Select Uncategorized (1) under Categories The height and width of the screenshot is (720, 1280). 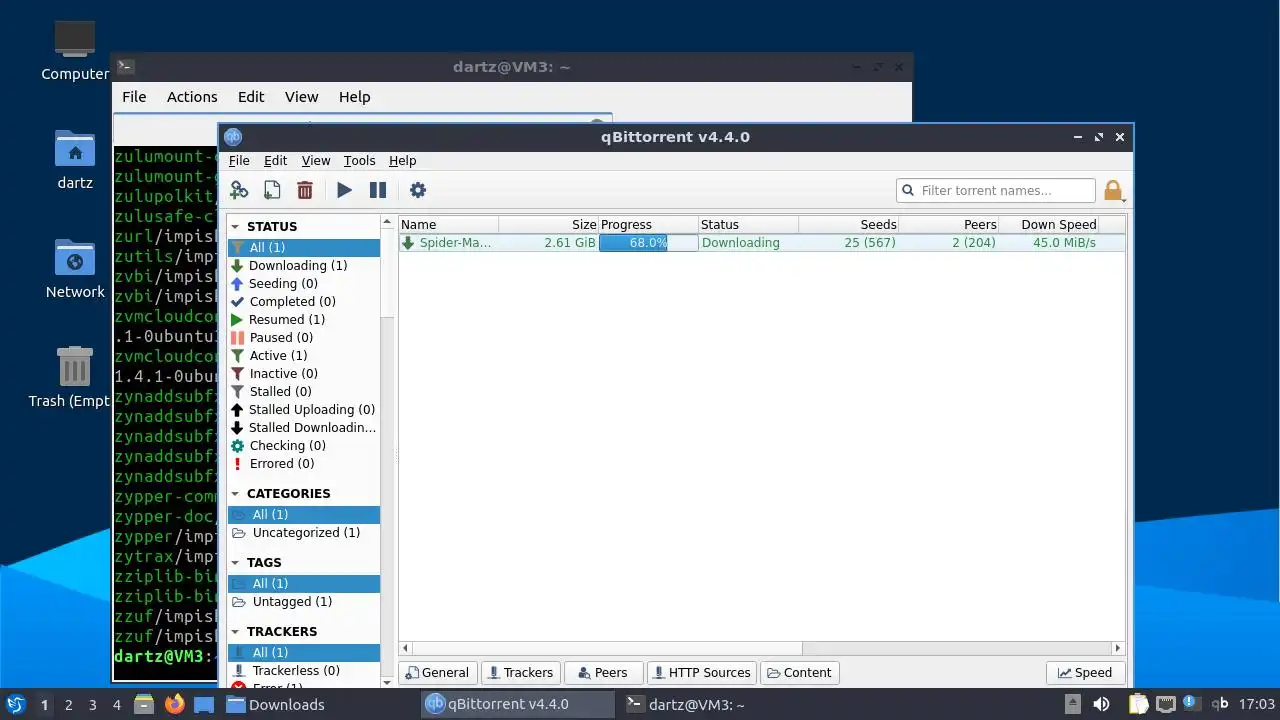(304, 532)
